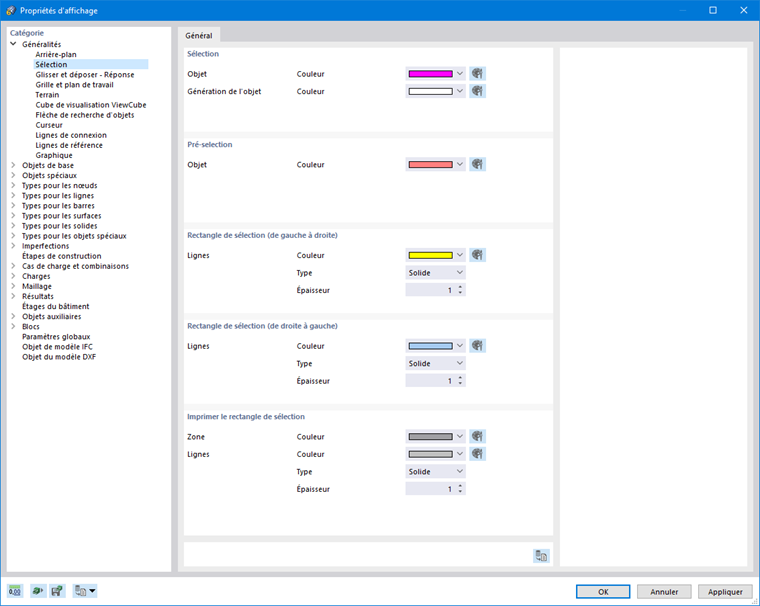Collapse the Généralités tree node
This screenshot has width=760, height=606.
point(13,44)
